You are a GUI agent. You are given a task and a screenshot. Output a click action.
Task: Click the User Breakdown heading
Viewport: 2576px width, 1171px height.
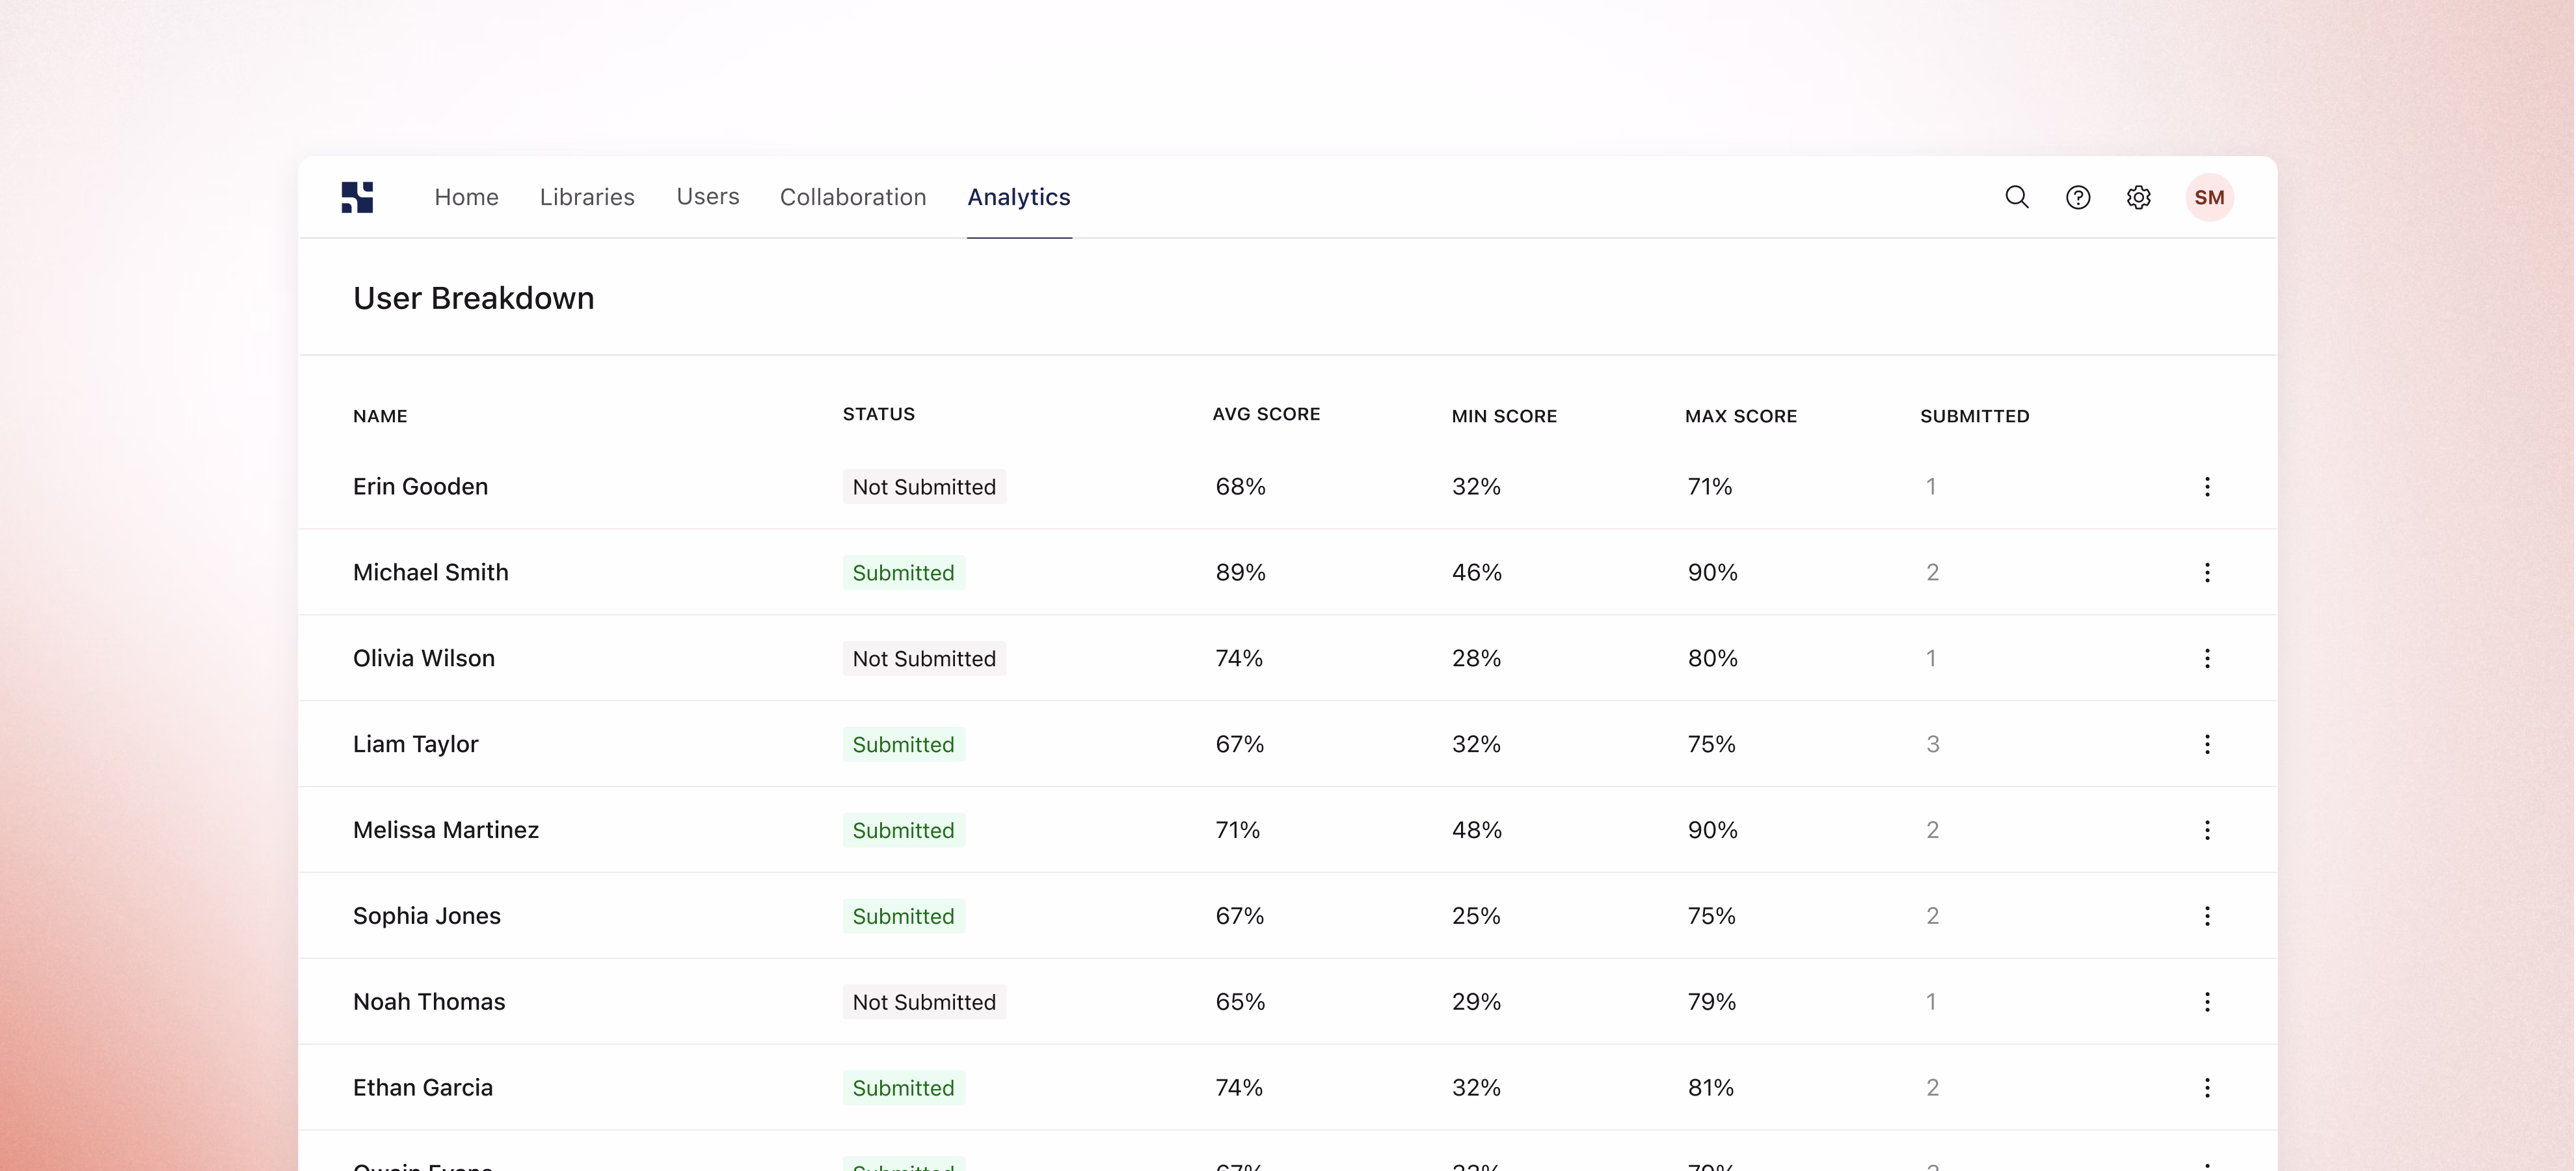tap(474, 298)
